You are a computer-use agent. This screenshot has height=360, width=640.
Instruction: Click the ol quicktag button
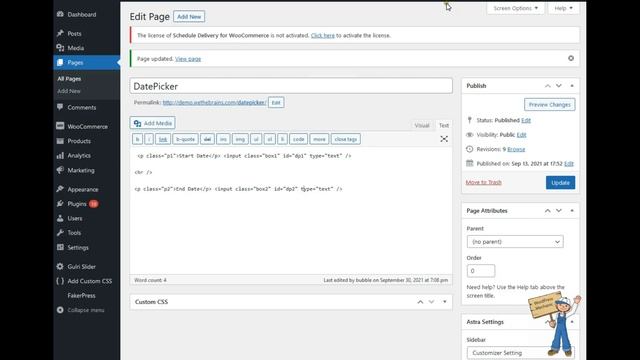[269, 139]
